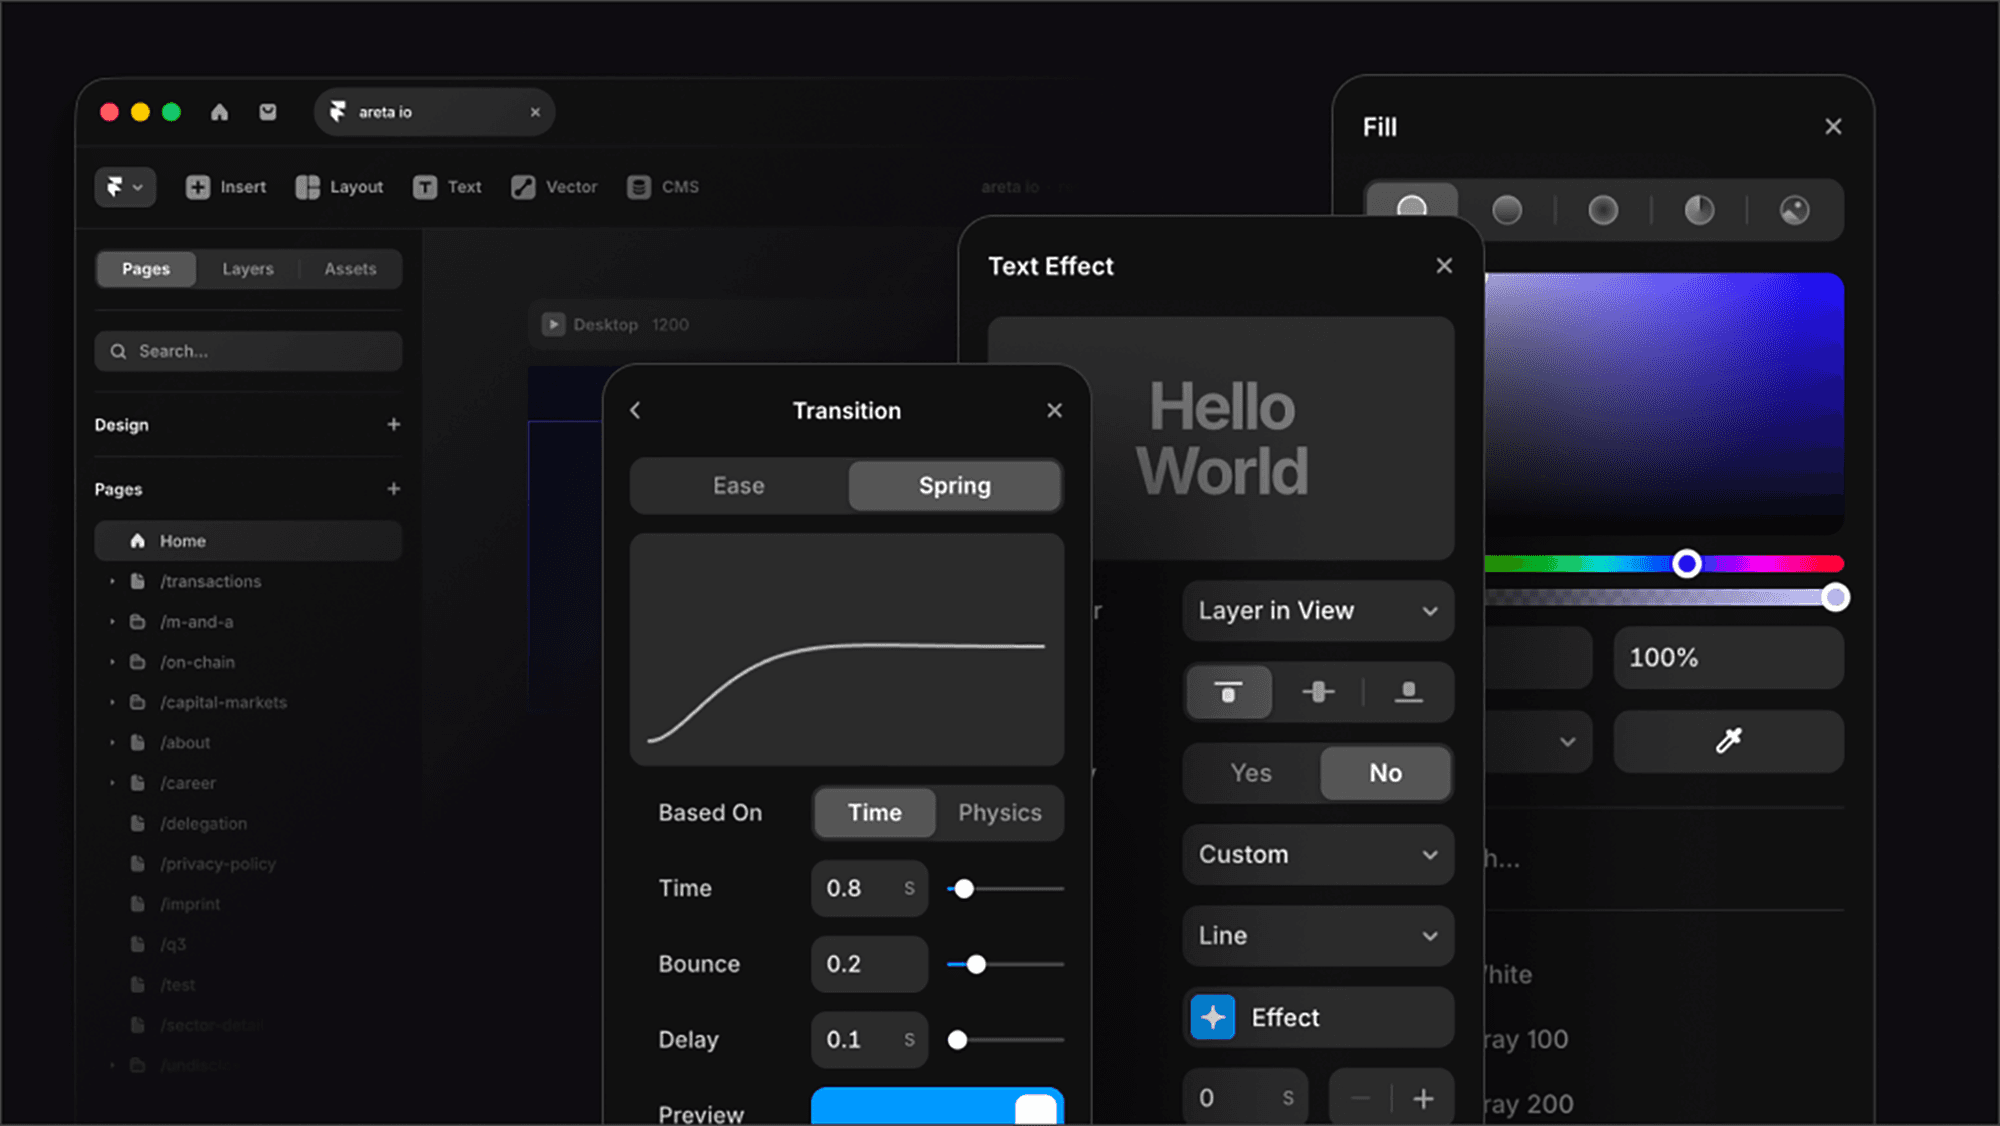Switch the transition to Spring
Screen dimensions: 2000x1126
pos(954,486)
